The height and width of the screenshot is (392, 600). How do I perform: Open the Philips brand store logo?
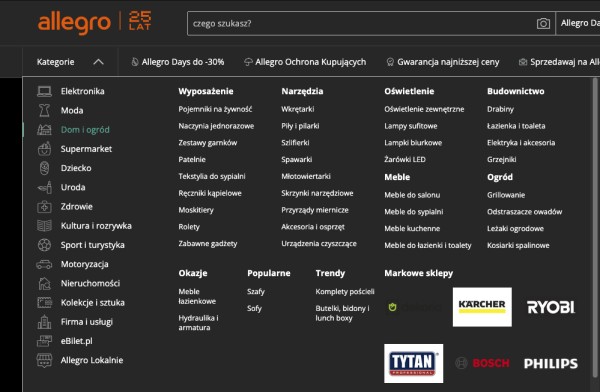point(551,363)
